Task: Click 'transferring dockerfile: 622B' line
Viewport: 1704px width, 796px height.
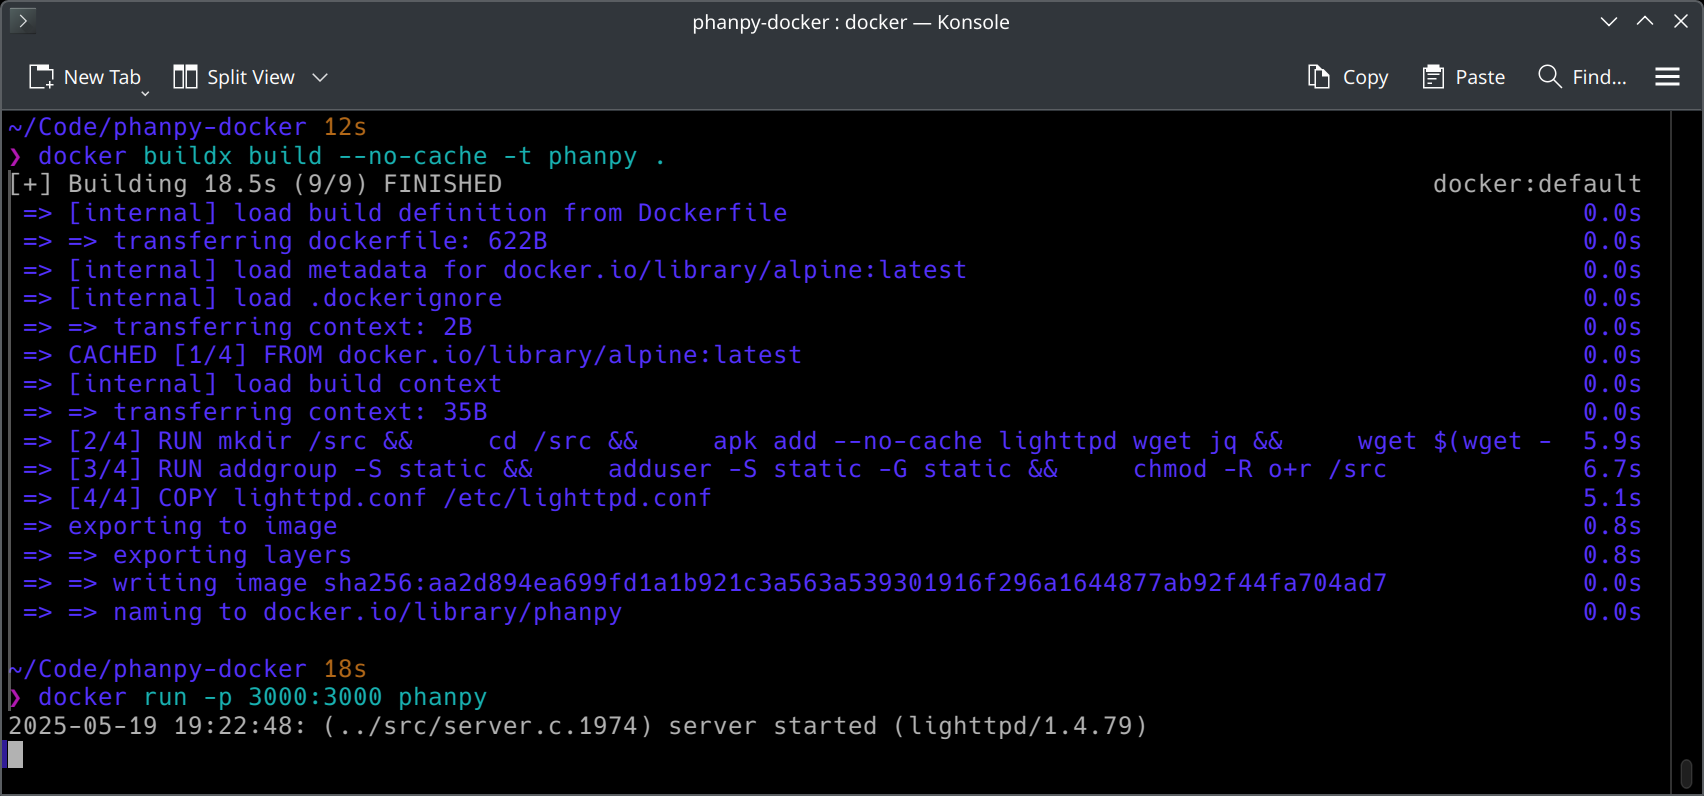Action: click(285, 241)
